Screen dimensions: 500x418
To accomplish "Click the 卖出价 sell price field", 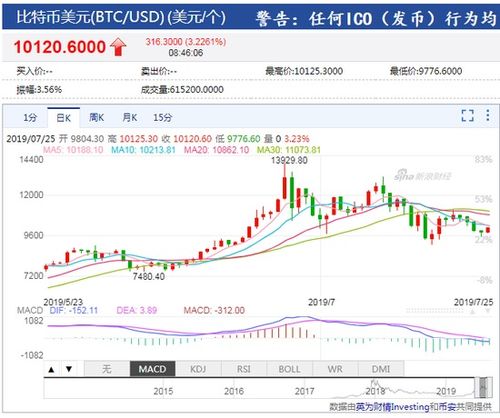I will (x=159, y=71).
